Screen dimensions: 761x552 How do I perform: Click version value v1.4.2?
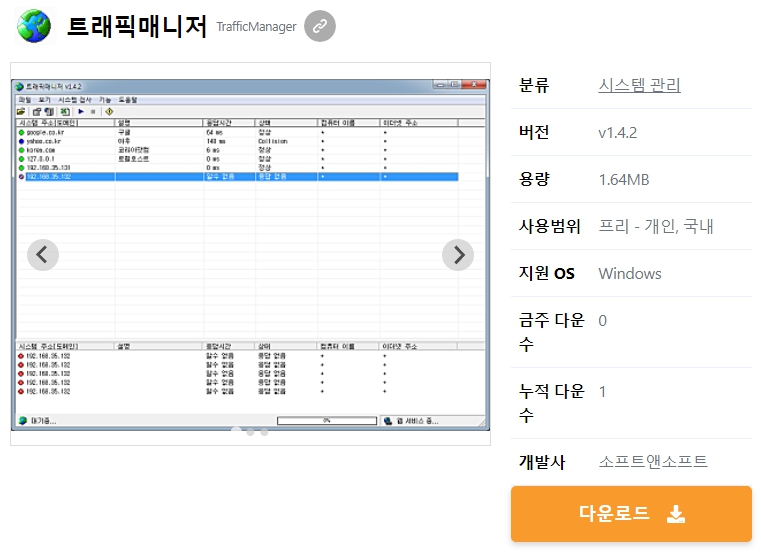coord(617,133)
